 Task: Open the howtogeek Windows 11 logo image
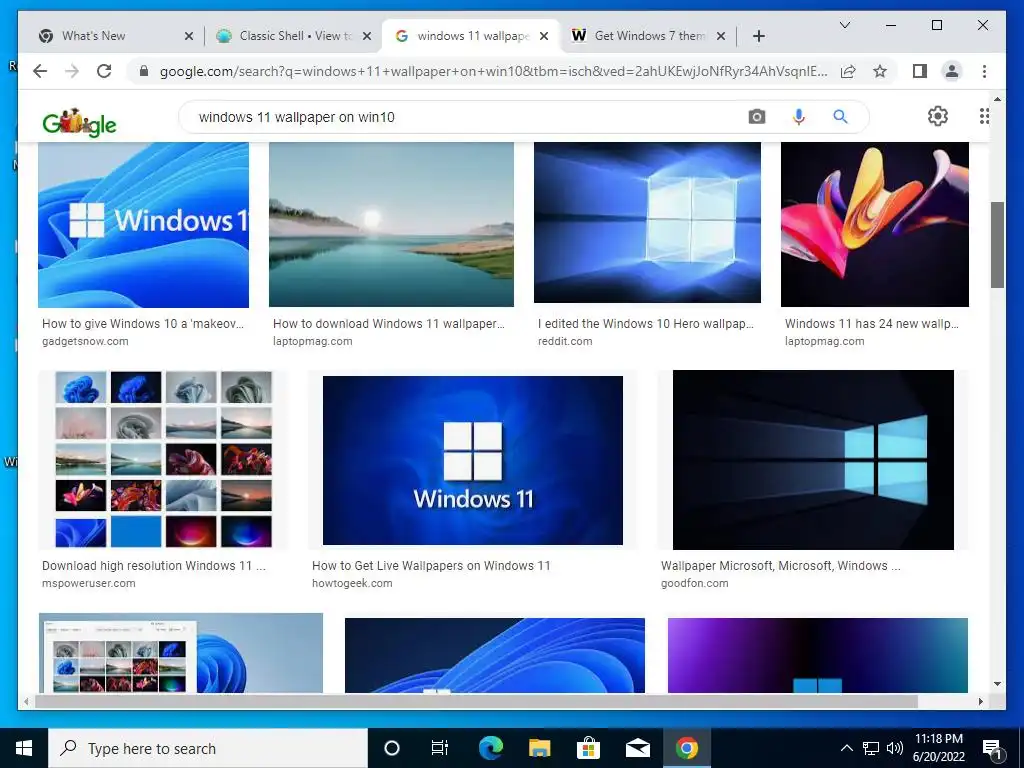tap(473, 460)
